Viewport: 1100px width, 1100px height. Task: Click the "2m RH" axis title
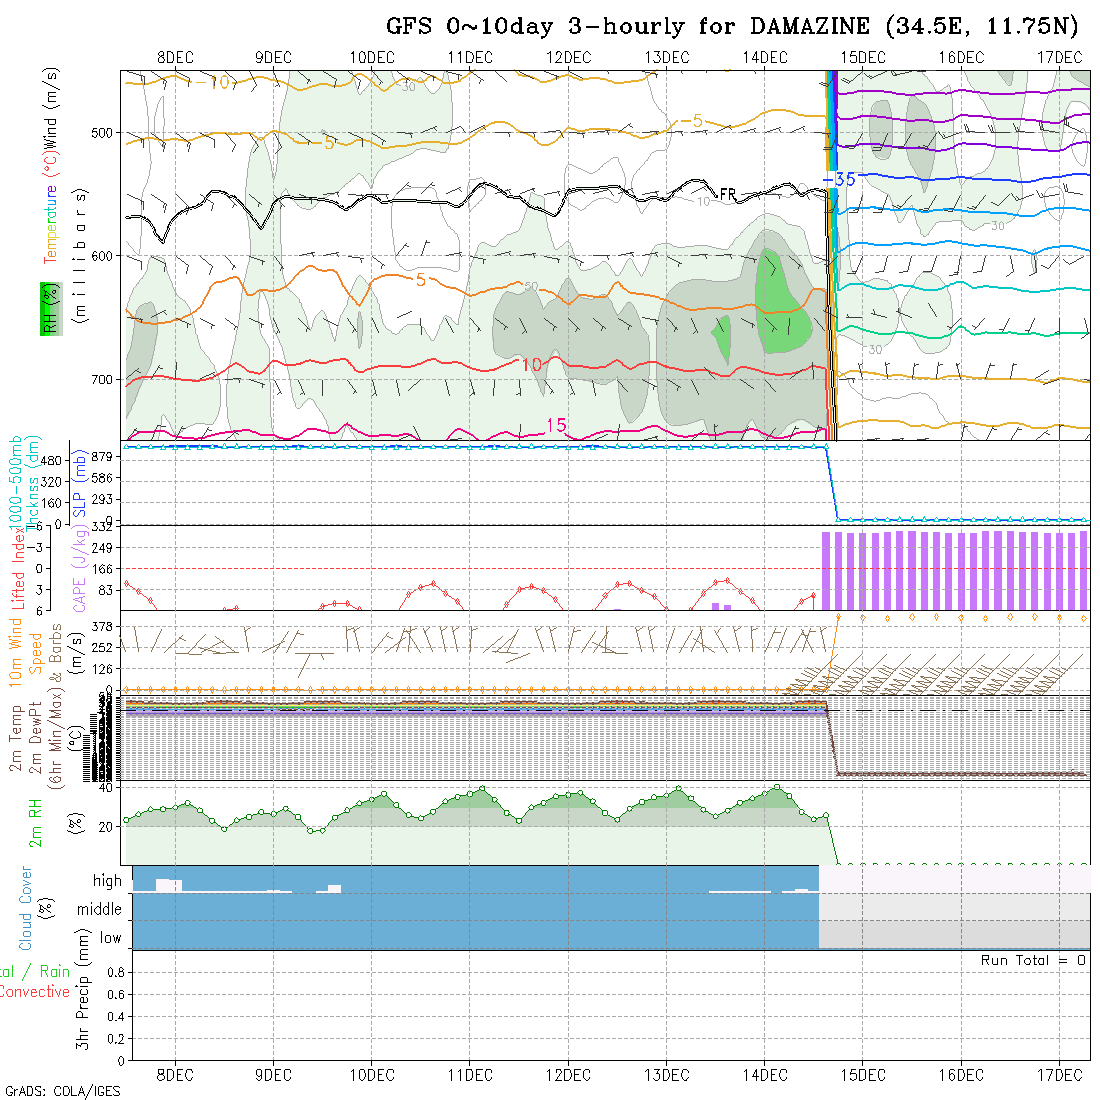36,822
